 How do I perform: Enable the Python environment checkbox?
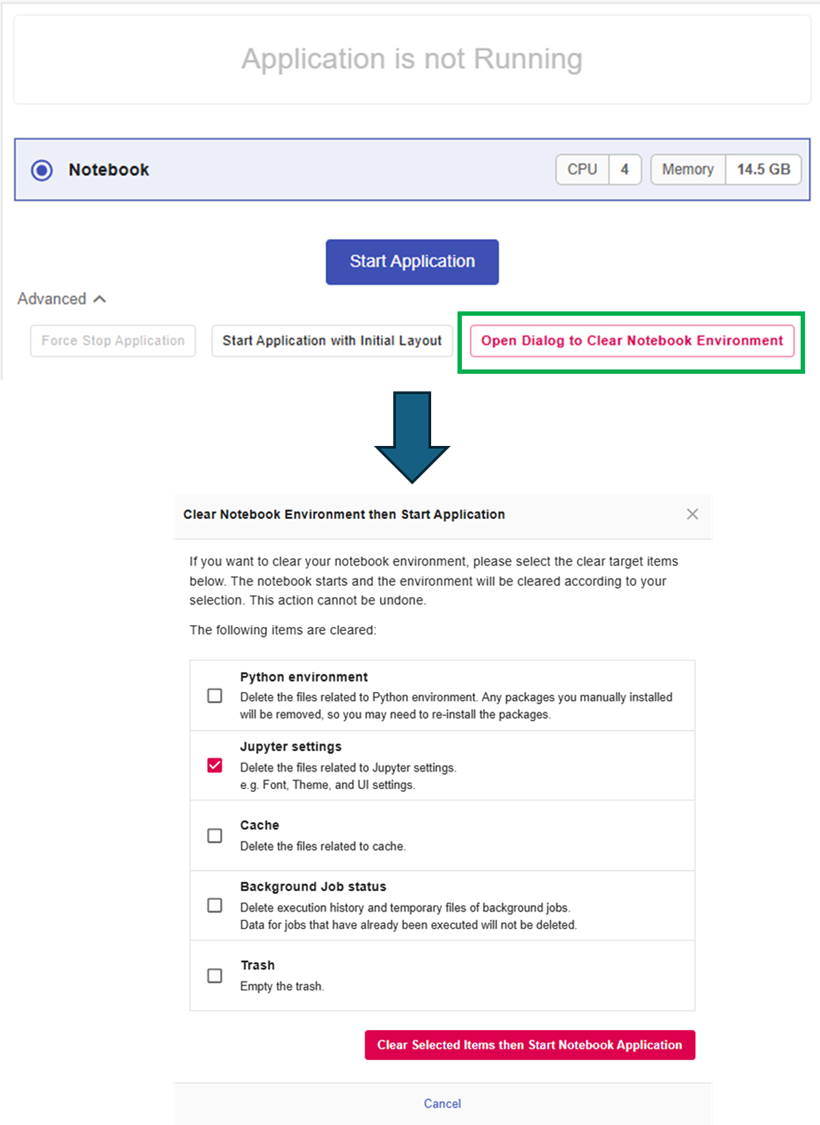click(215, 696)
